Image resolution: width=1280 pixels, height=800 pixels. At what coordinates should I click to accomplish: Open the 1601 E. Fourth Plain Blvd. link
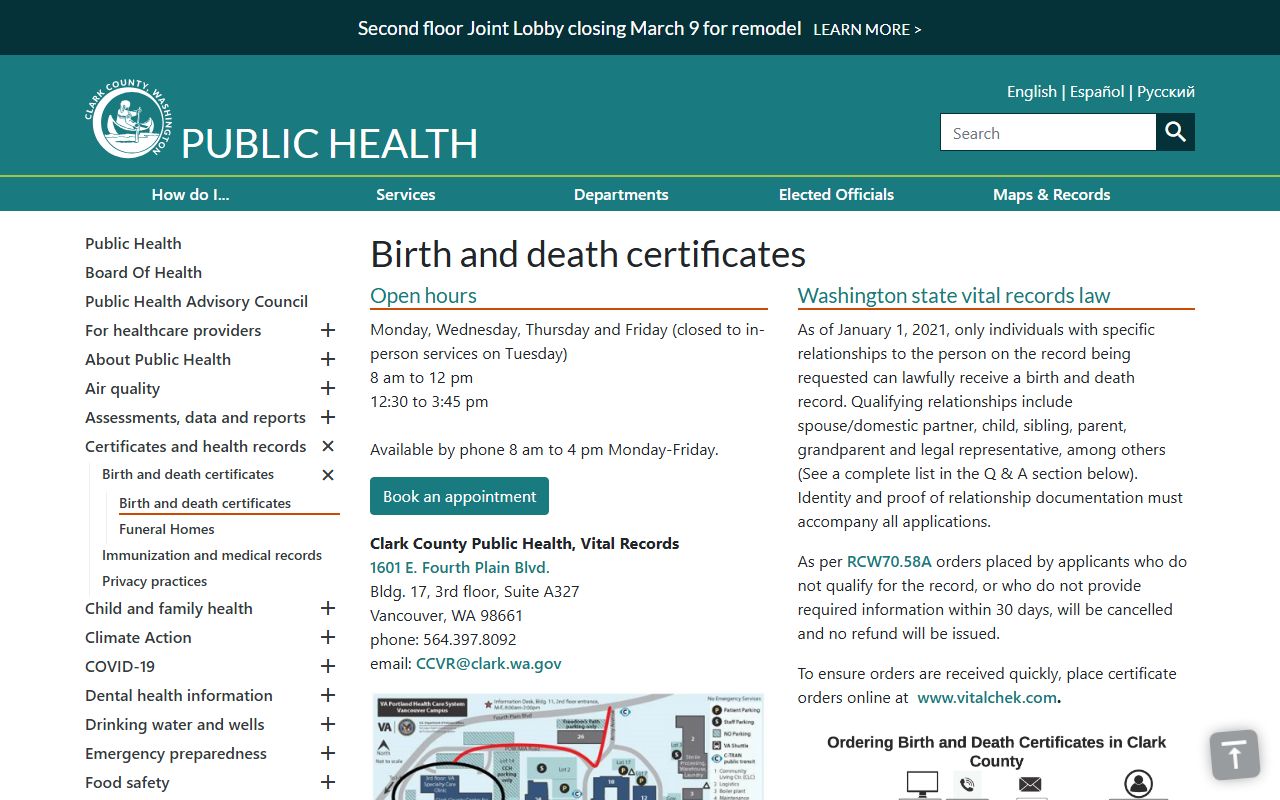(460, 567)
